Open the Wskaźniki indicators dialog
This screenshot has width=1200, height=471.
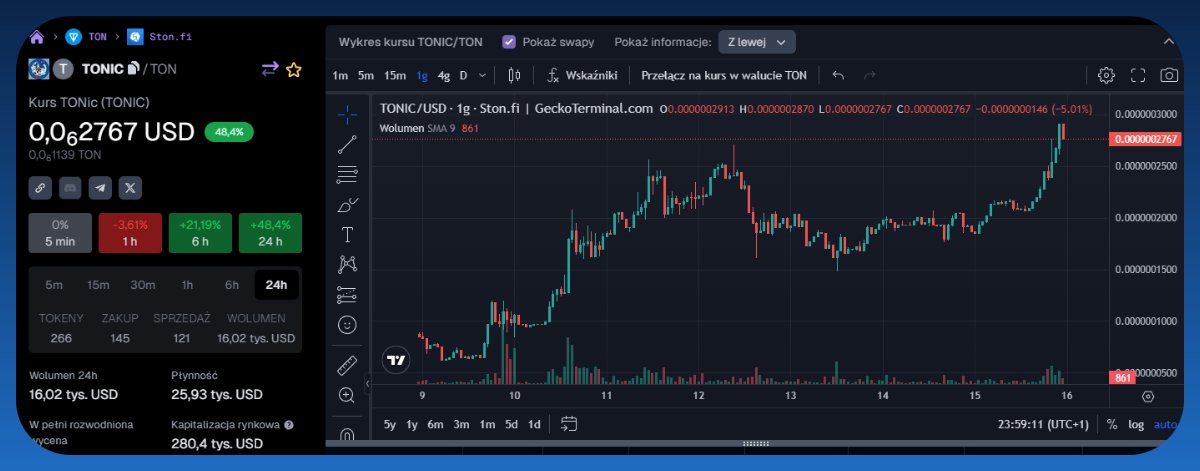[582, 75]
